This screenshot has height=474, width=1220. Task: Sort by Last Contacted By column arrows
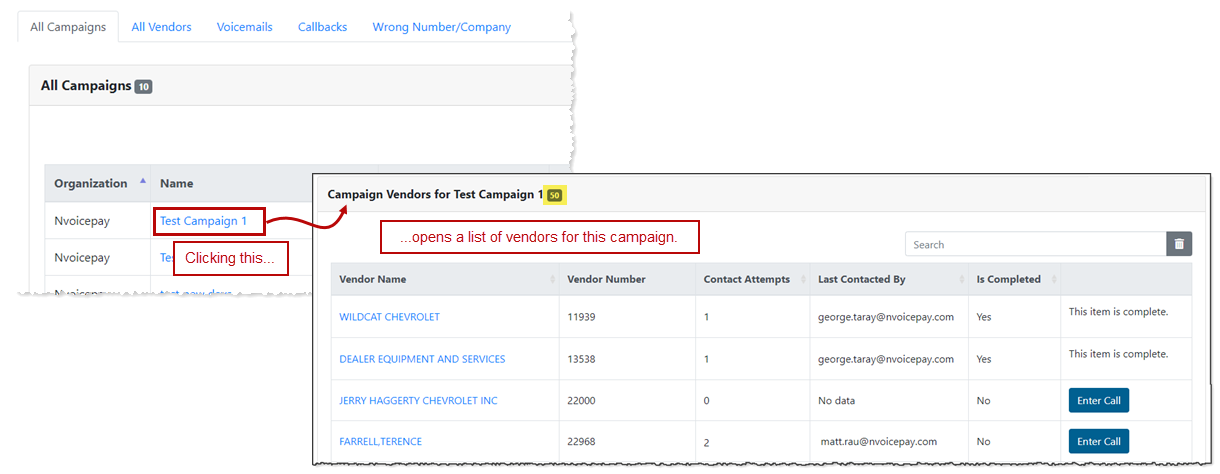(962, 280)
